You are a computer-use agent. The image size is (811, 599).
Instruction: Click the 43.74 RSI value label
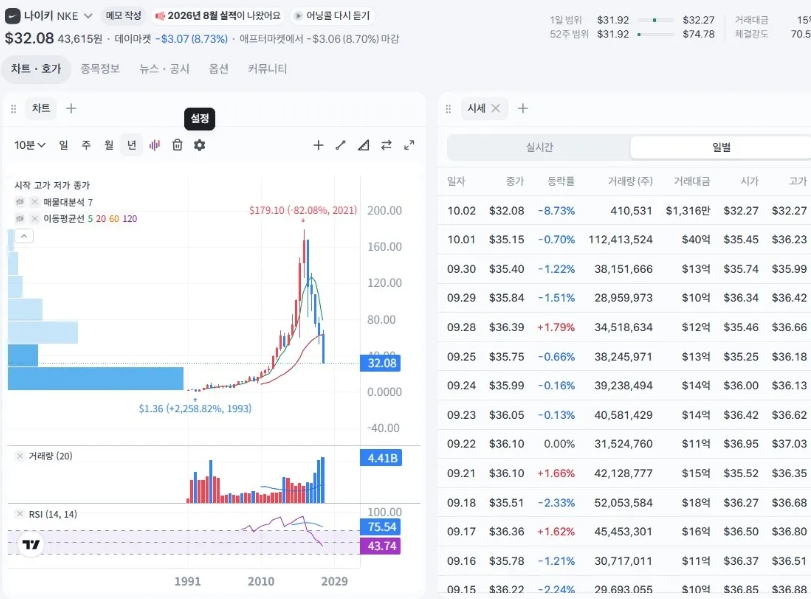pos(382,546)
